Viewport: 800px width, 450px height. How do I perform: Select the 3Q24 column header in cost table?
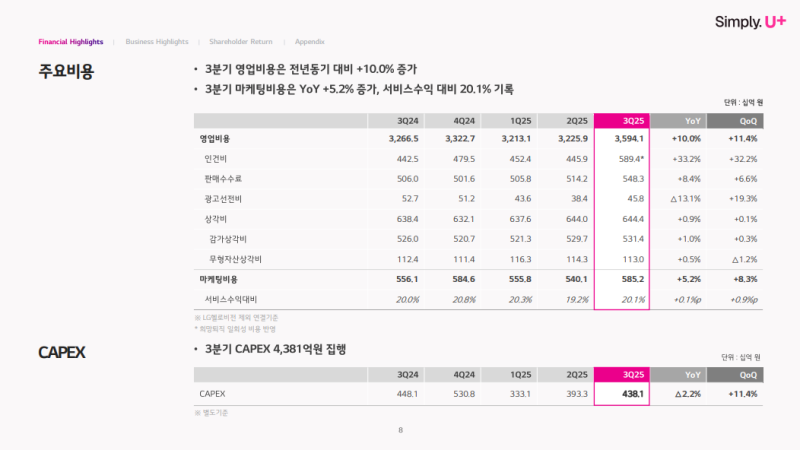(407, 121)
